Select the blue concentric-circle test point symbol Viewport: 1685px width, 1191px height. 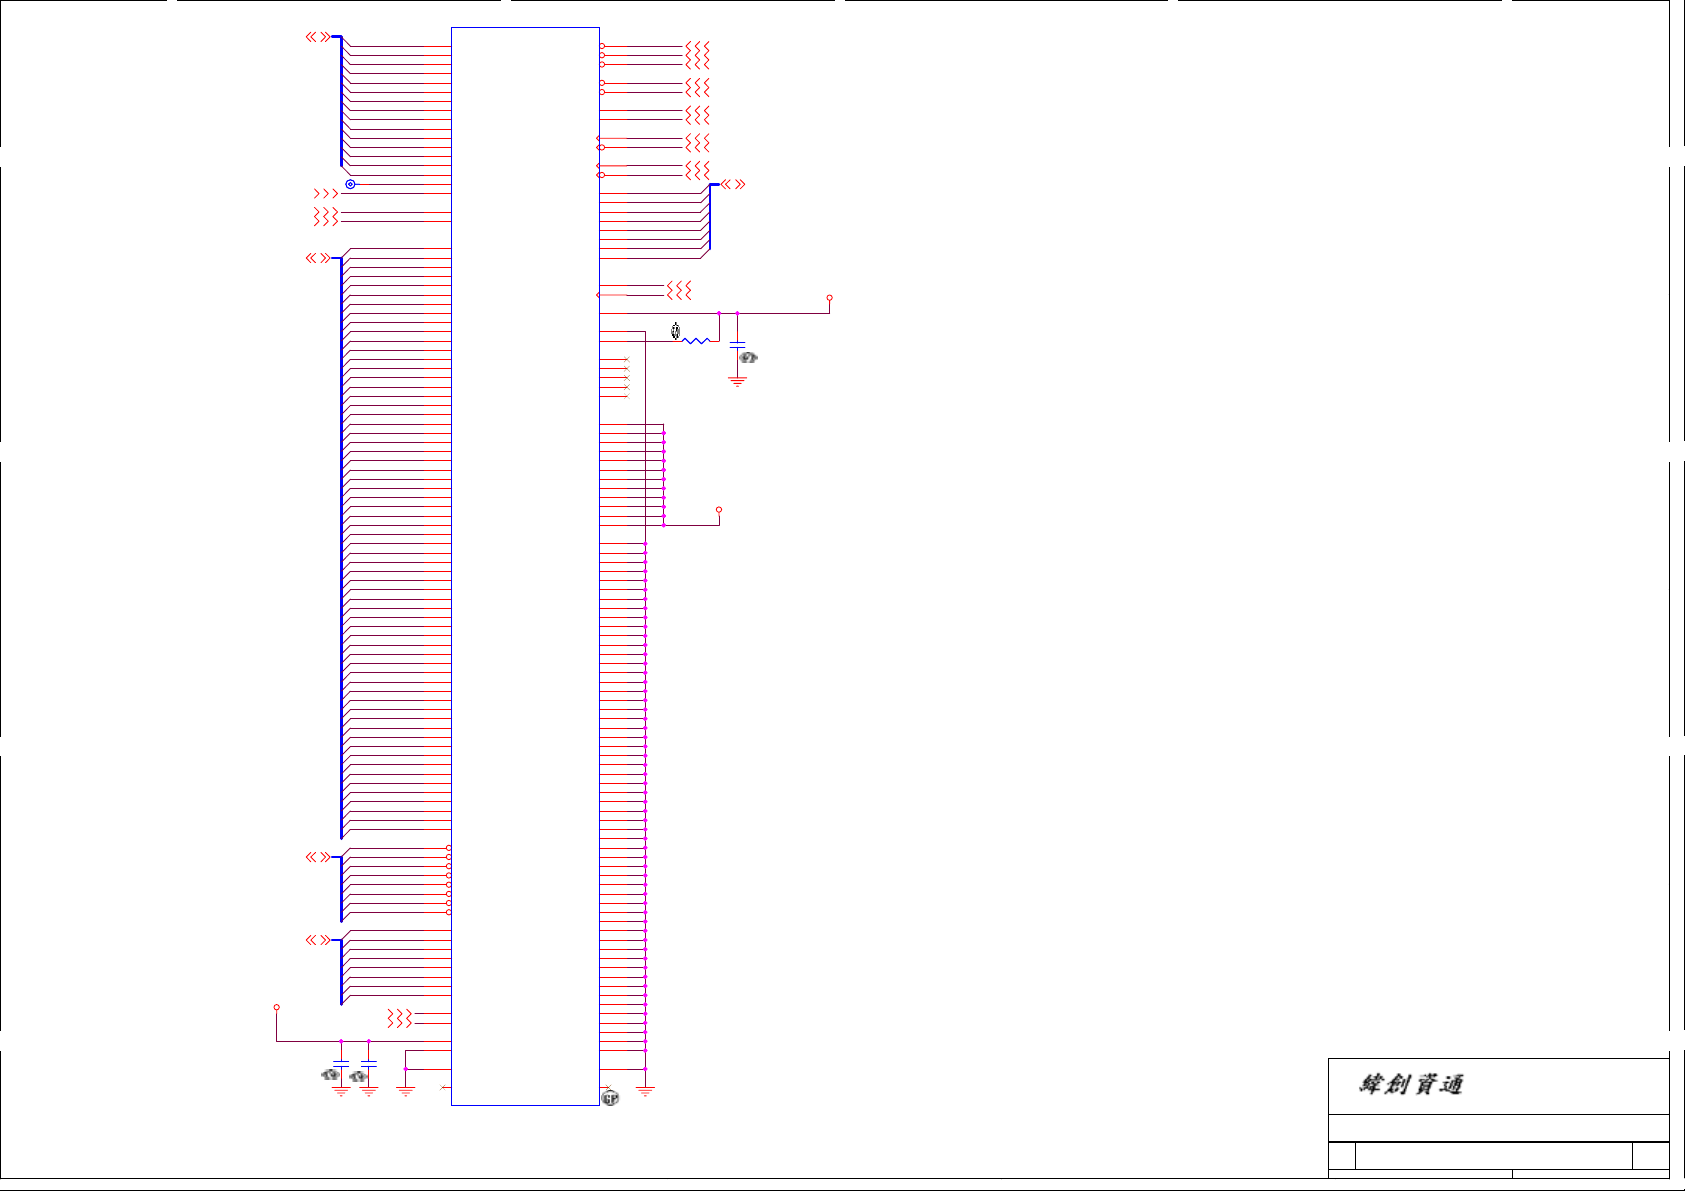[350, 184]
